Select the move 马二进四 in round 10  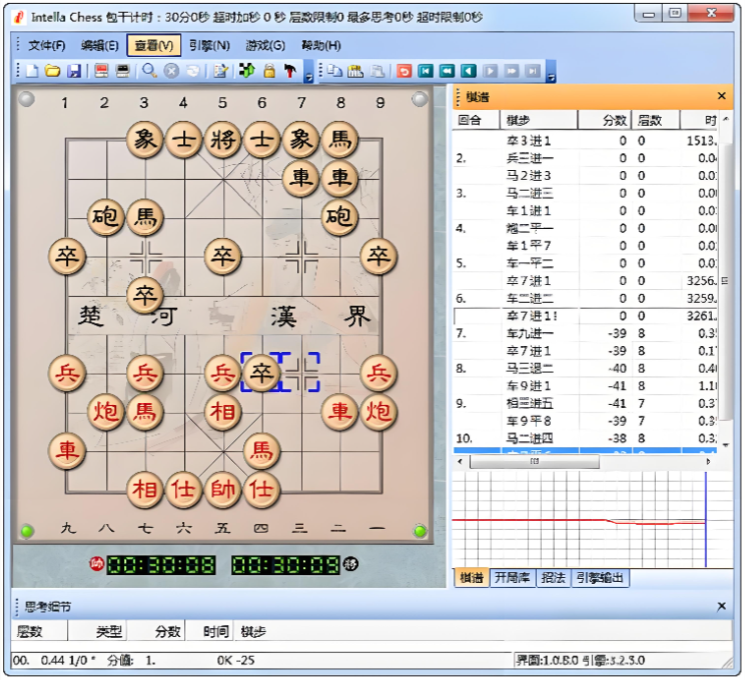pos(530,439)
